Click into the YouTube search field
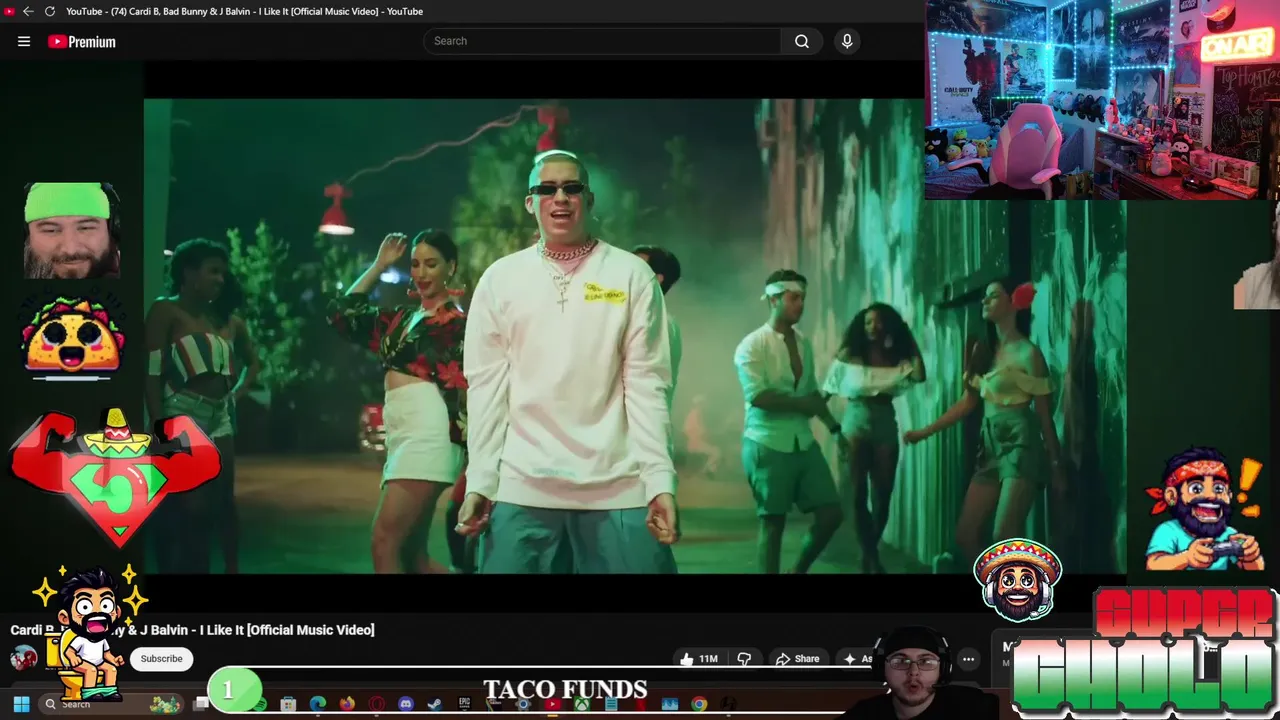 tap(602, 41)
